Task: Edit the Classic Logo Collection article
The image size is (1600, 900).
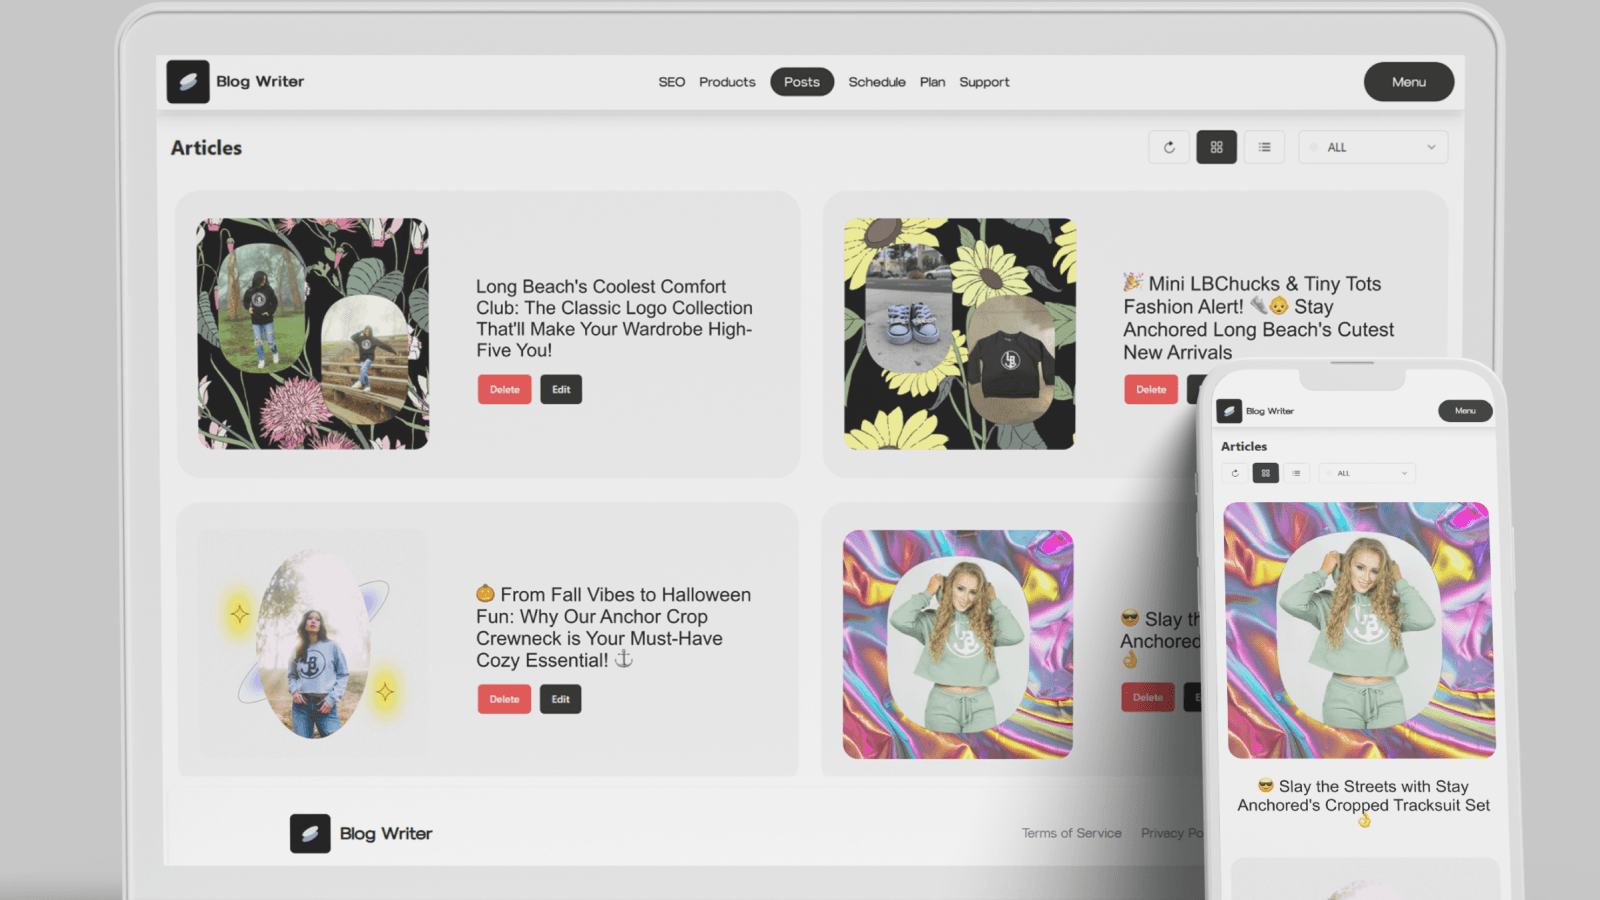Action: [561, 390]
